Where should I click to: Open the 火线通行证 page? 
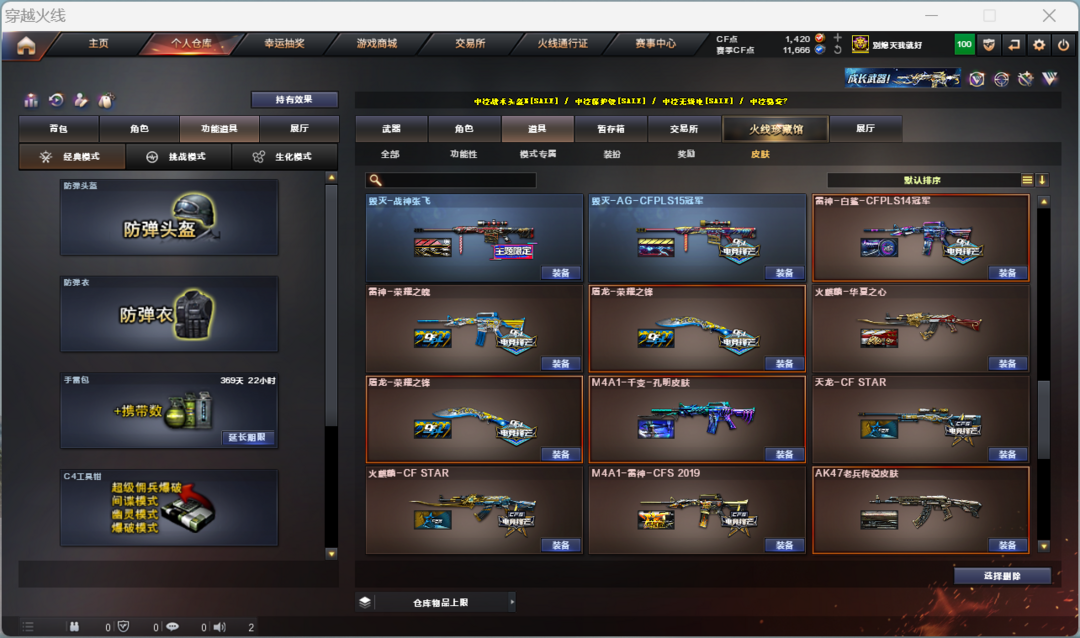(563, 43)
